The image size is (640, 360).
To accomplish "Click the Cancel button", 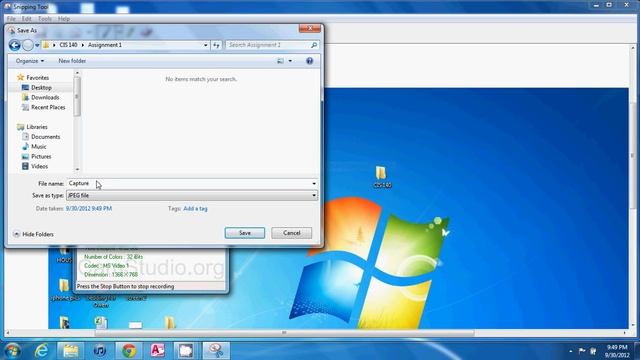I will [291, 233].
